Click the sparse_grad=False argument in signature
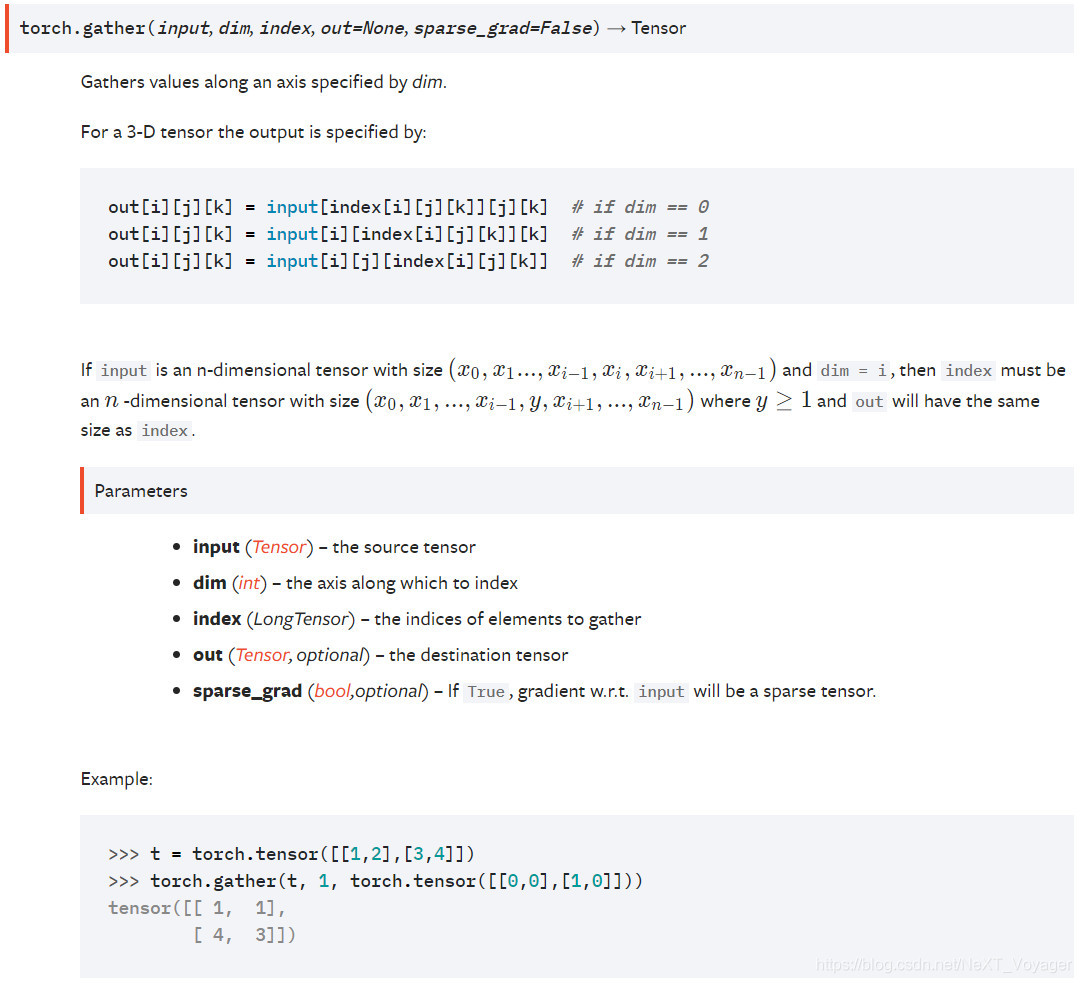The width and height of the screenshot is (1082, 983). [502, 28]
